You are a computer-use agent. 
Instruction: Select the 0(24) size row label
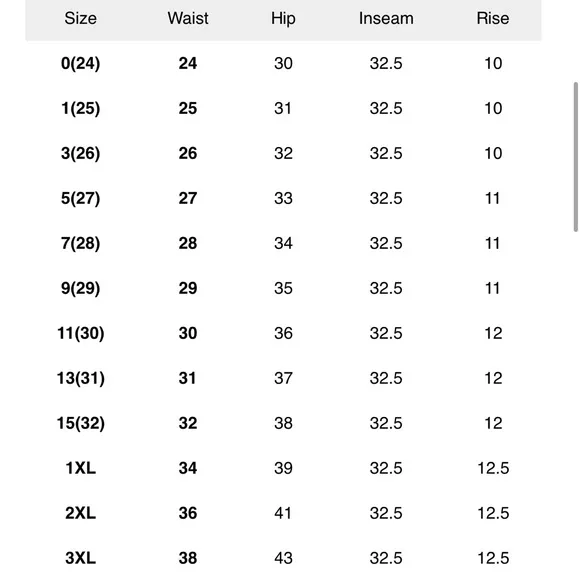[x=81, y=63]
